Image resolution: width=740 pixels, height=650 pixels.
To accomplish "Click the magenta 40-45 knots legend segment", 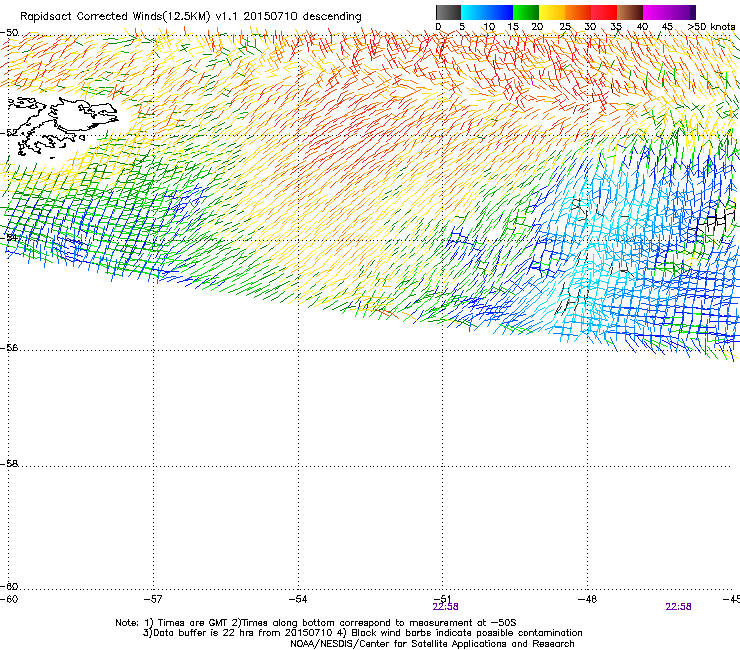I will click(656, 12).
